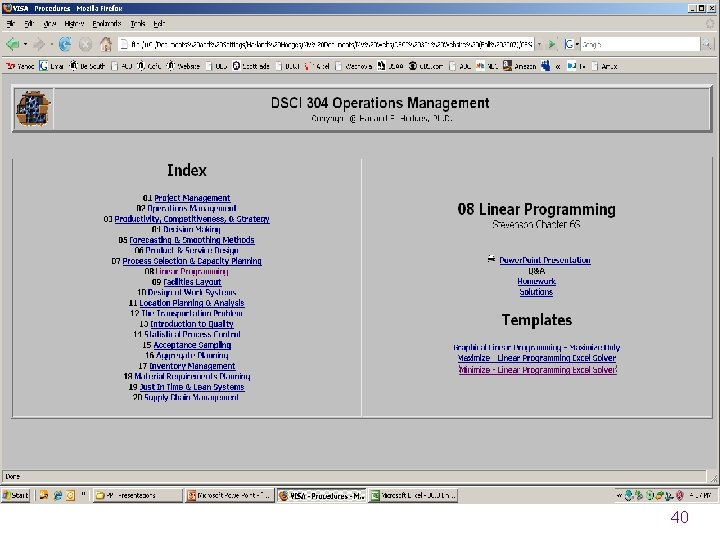Image resolution: width=720 pixels, height=540 pixels.
Task: Click inside the Google search field
Action: 640,44
